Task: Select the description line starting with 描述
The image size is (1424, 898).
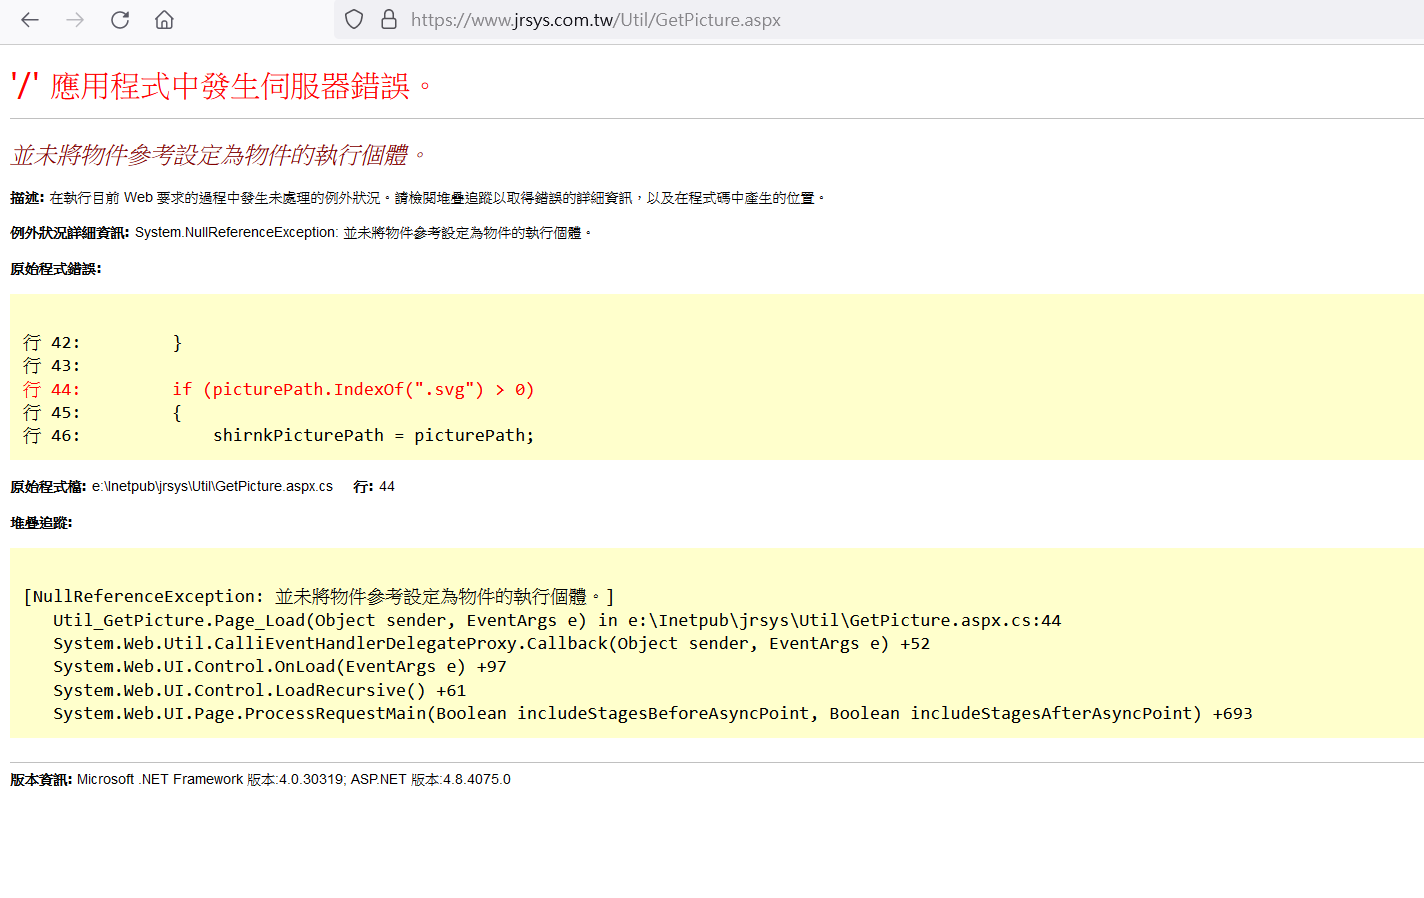Action: click(418, 198)
